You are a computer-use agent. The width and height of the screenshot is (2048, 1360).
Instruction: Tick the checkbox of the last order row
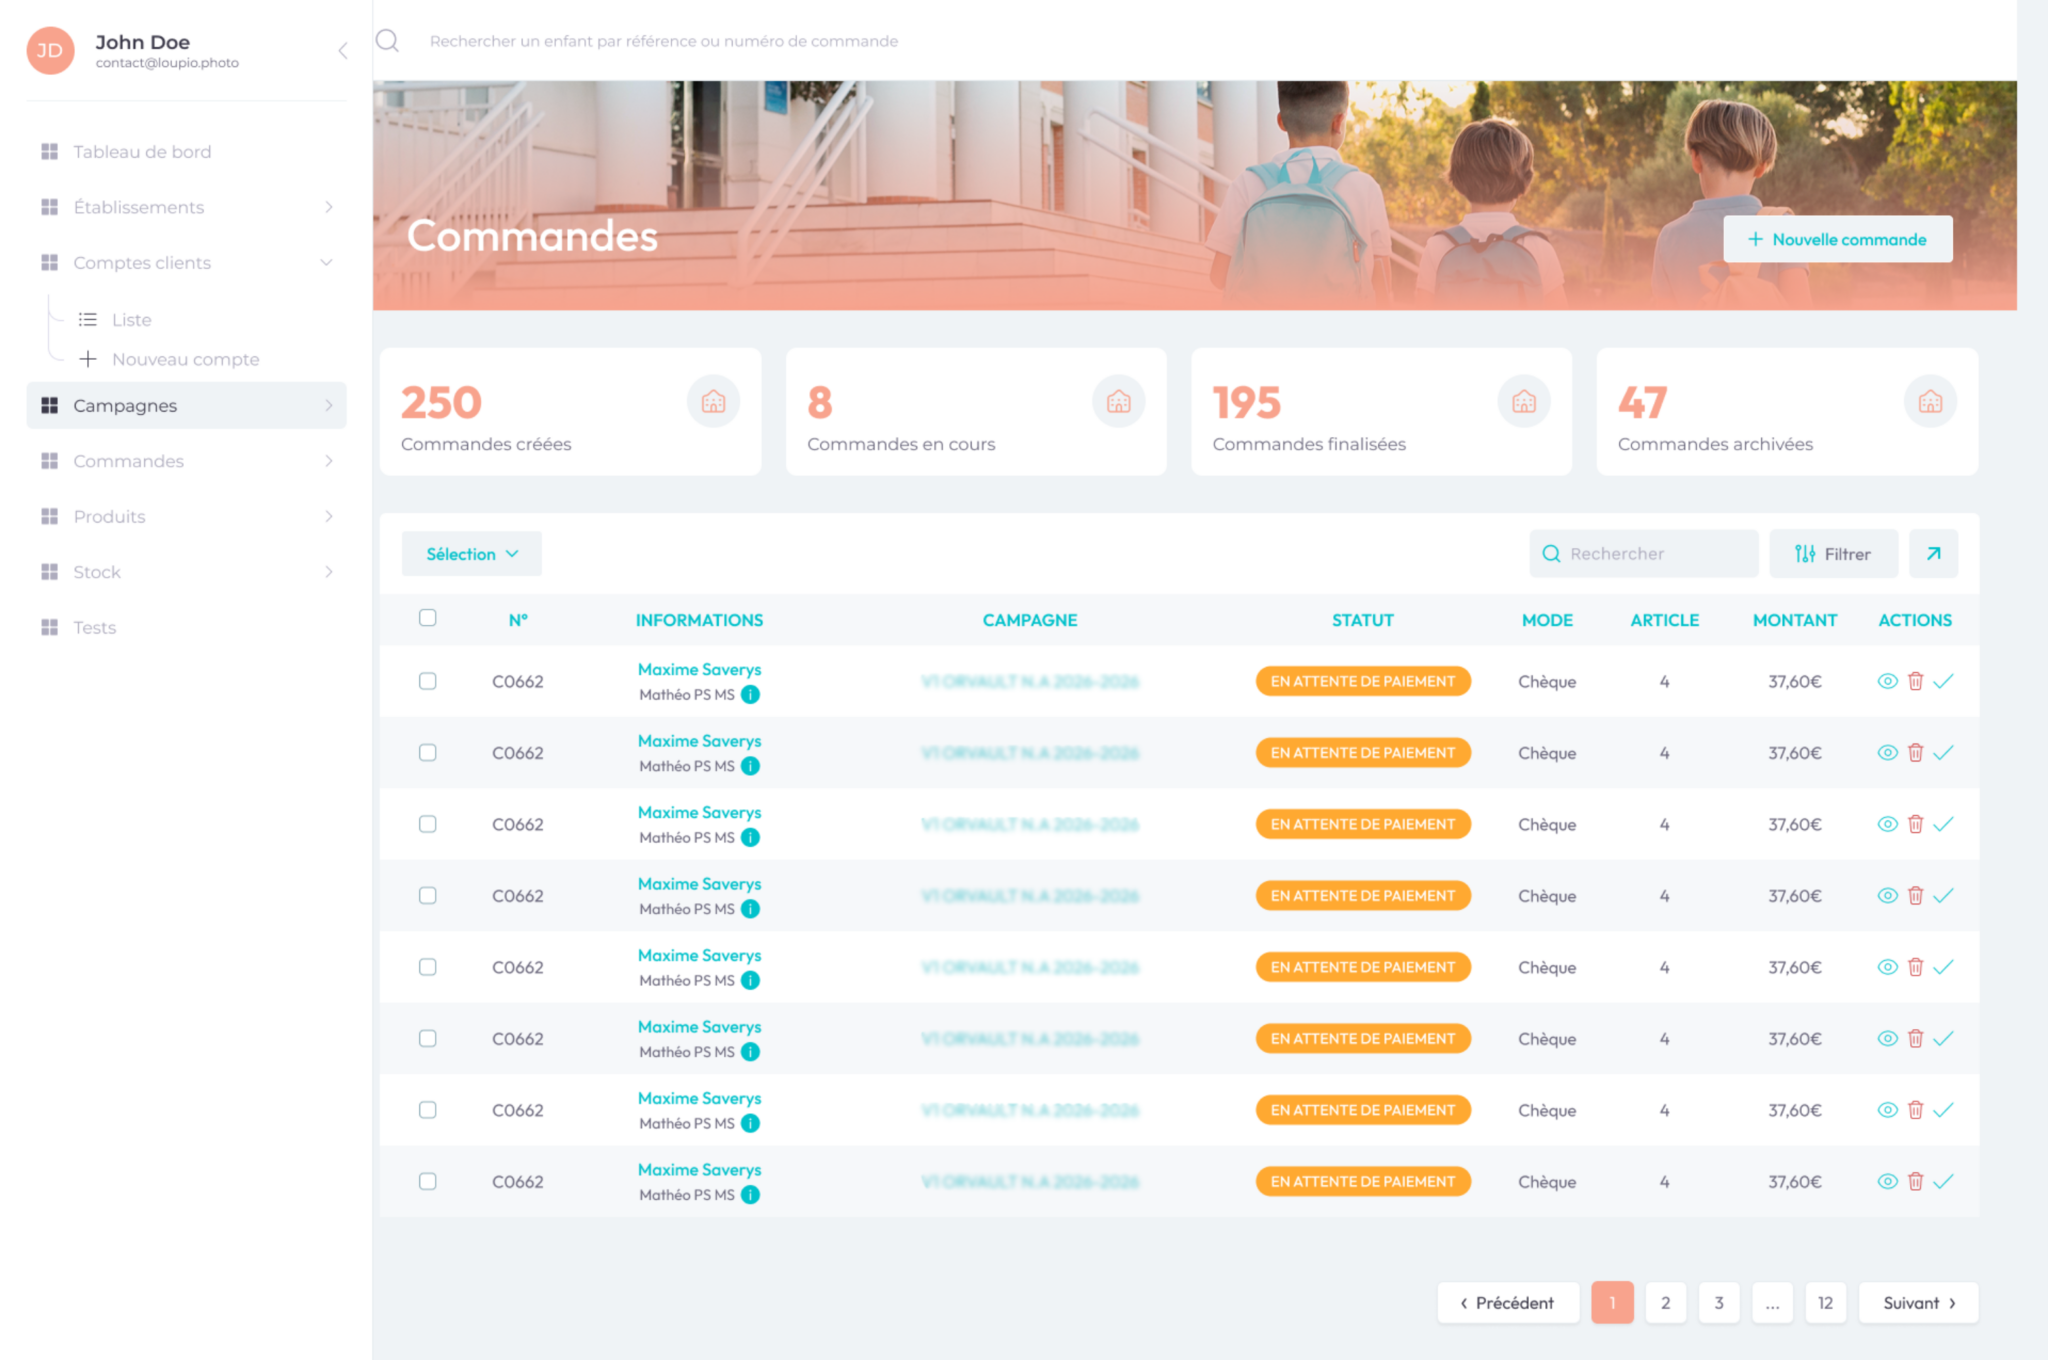[x=428, y=1182]
